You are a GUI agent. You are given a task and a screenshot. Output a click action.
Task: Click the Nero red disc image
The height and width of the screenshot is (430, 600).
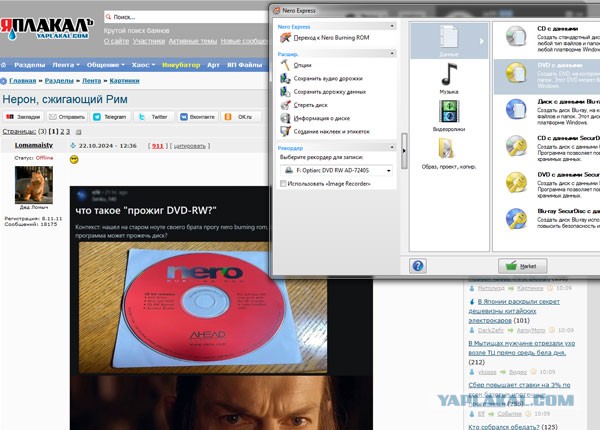(x=203, y=307)
